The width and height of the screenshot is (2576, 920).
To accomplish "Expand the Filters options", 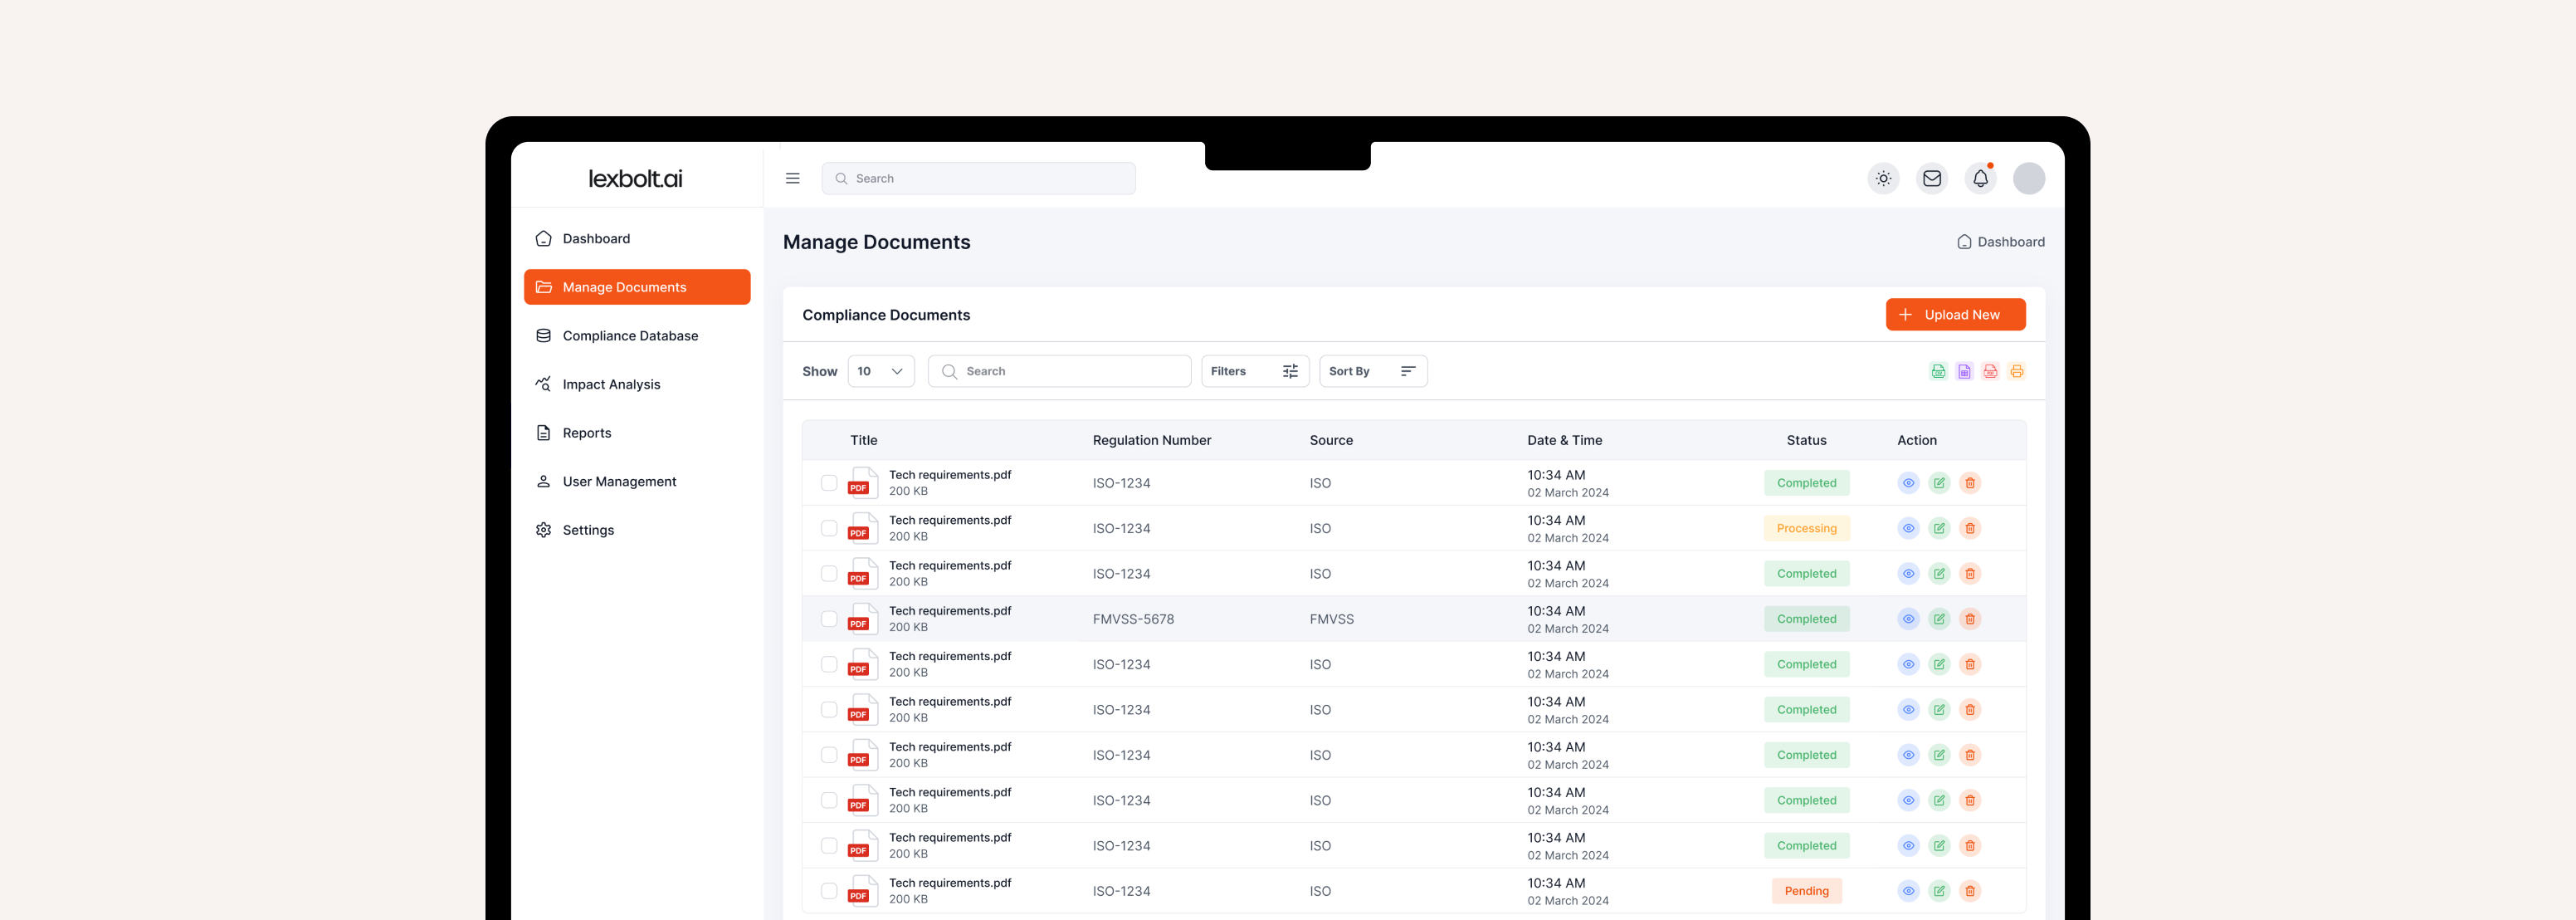I will (1254, 371).
